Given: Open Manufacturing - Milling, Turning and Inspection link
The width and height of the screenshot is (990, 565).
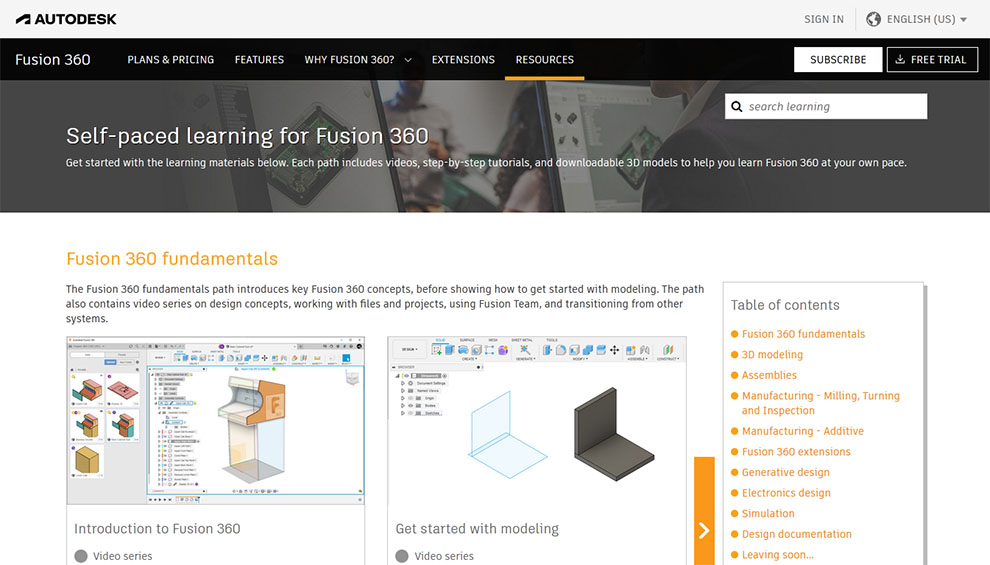Looking at the screenshot, I should point(820,403).
